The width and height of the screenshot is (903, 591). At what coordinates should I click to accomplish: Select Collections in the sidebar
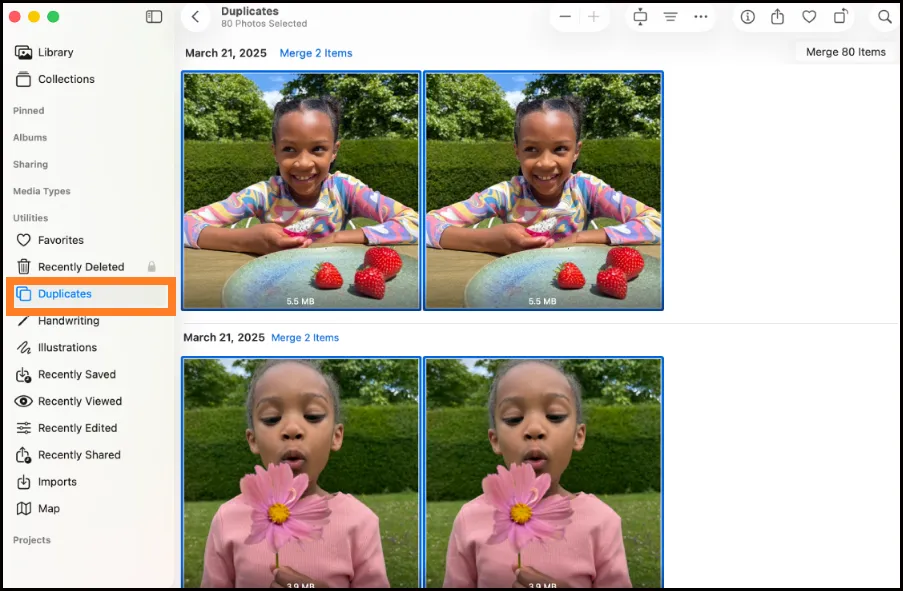tap(66, 79)
